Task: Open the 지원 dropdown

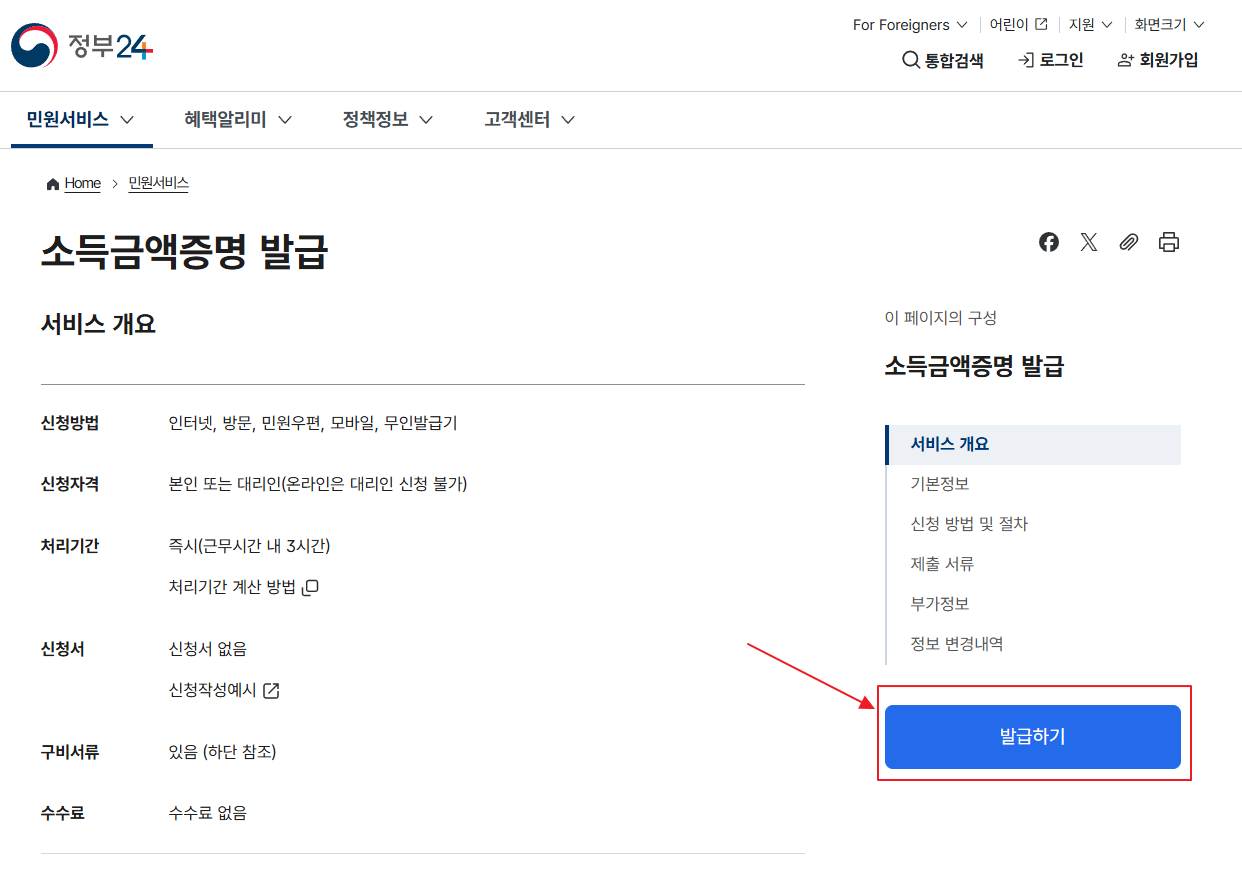Action: (x=1089, y=24)
